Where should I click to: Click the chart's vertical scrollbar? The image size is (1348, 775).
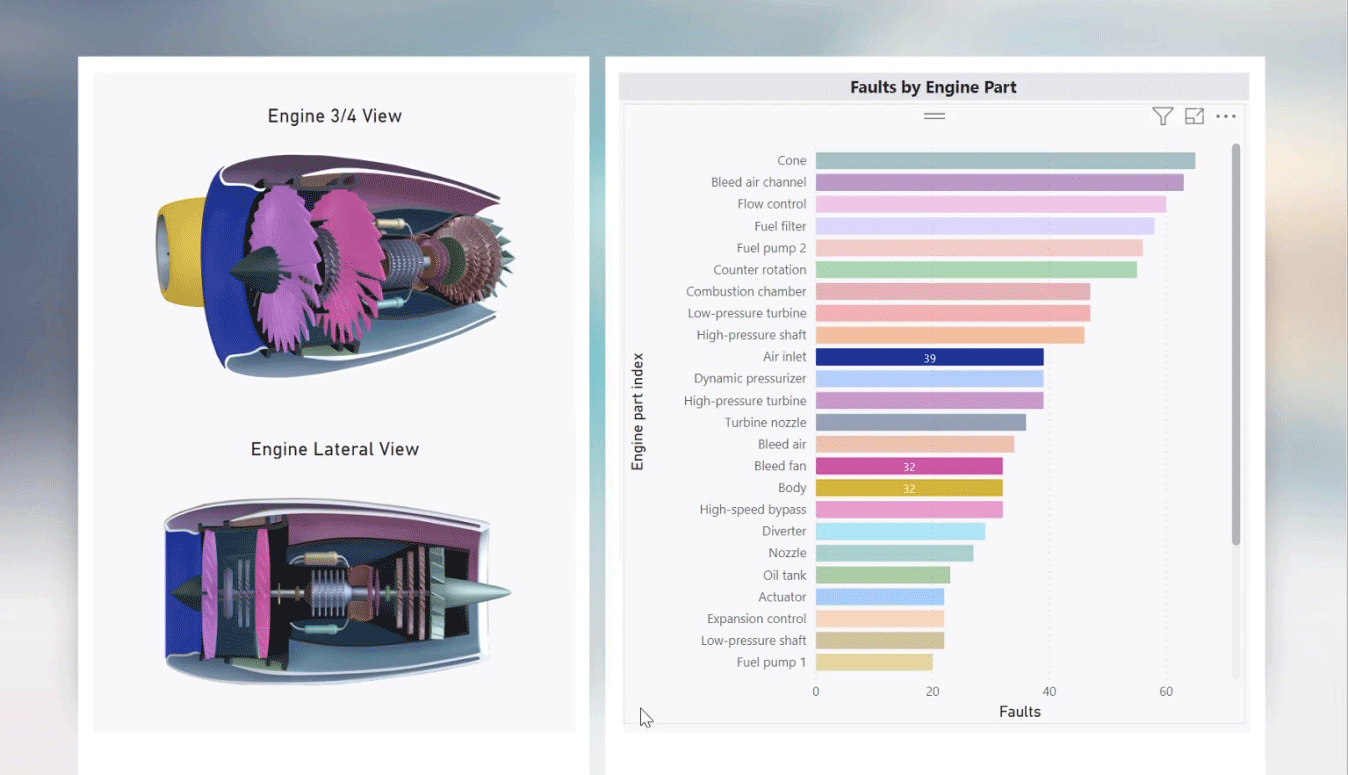click(1236, 345)
